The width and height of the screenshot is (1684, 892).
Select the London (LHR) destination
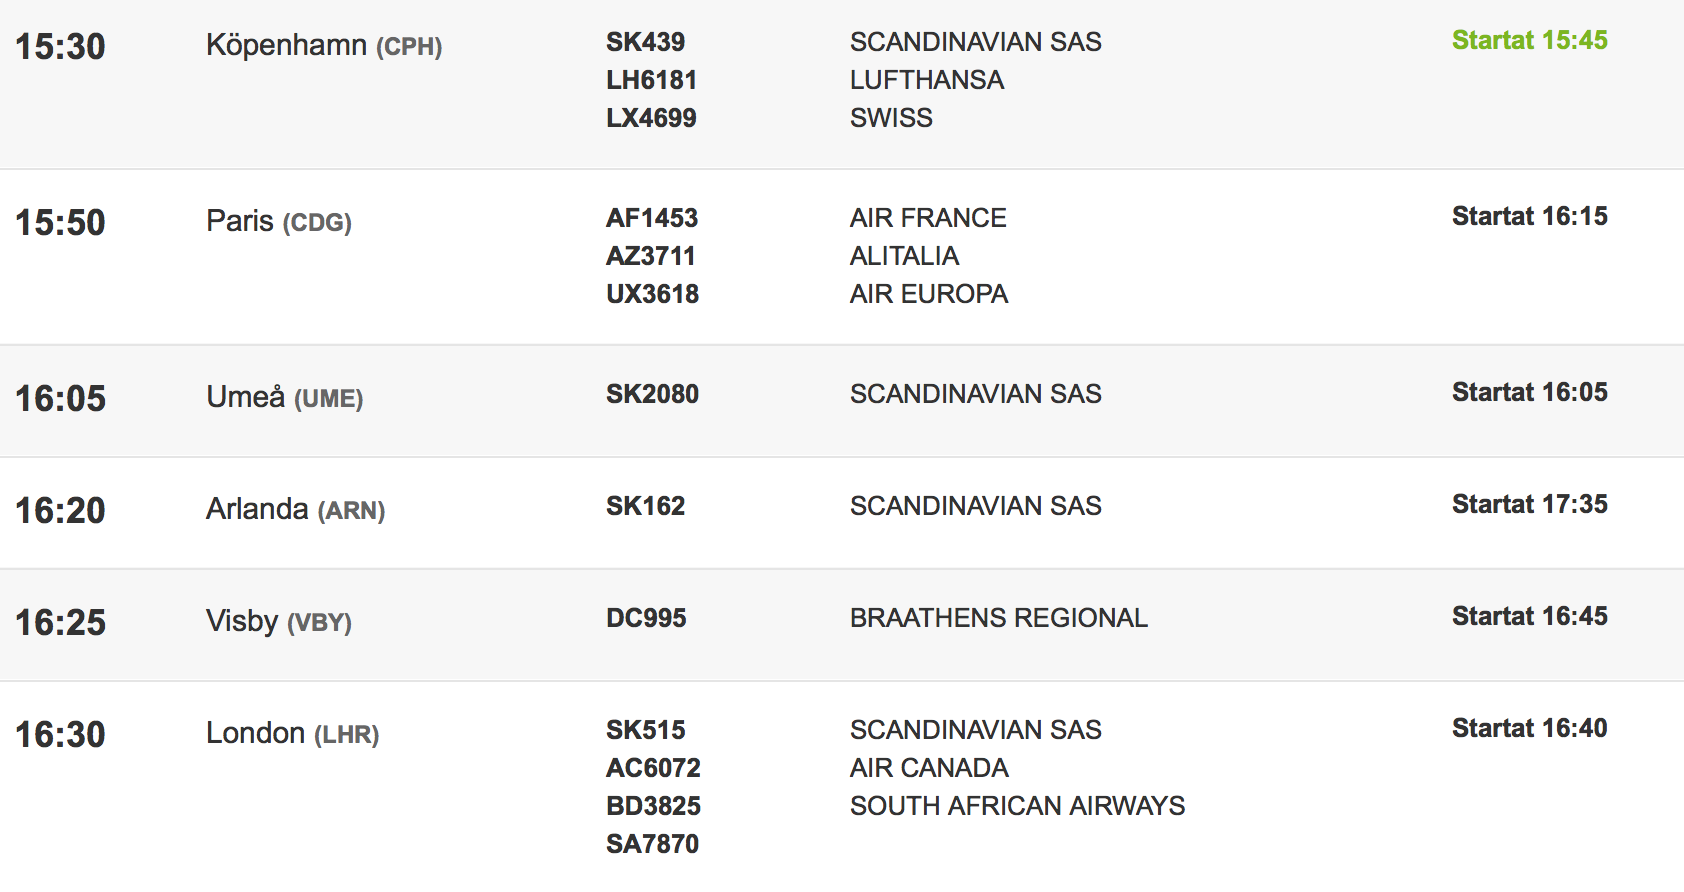292,734
